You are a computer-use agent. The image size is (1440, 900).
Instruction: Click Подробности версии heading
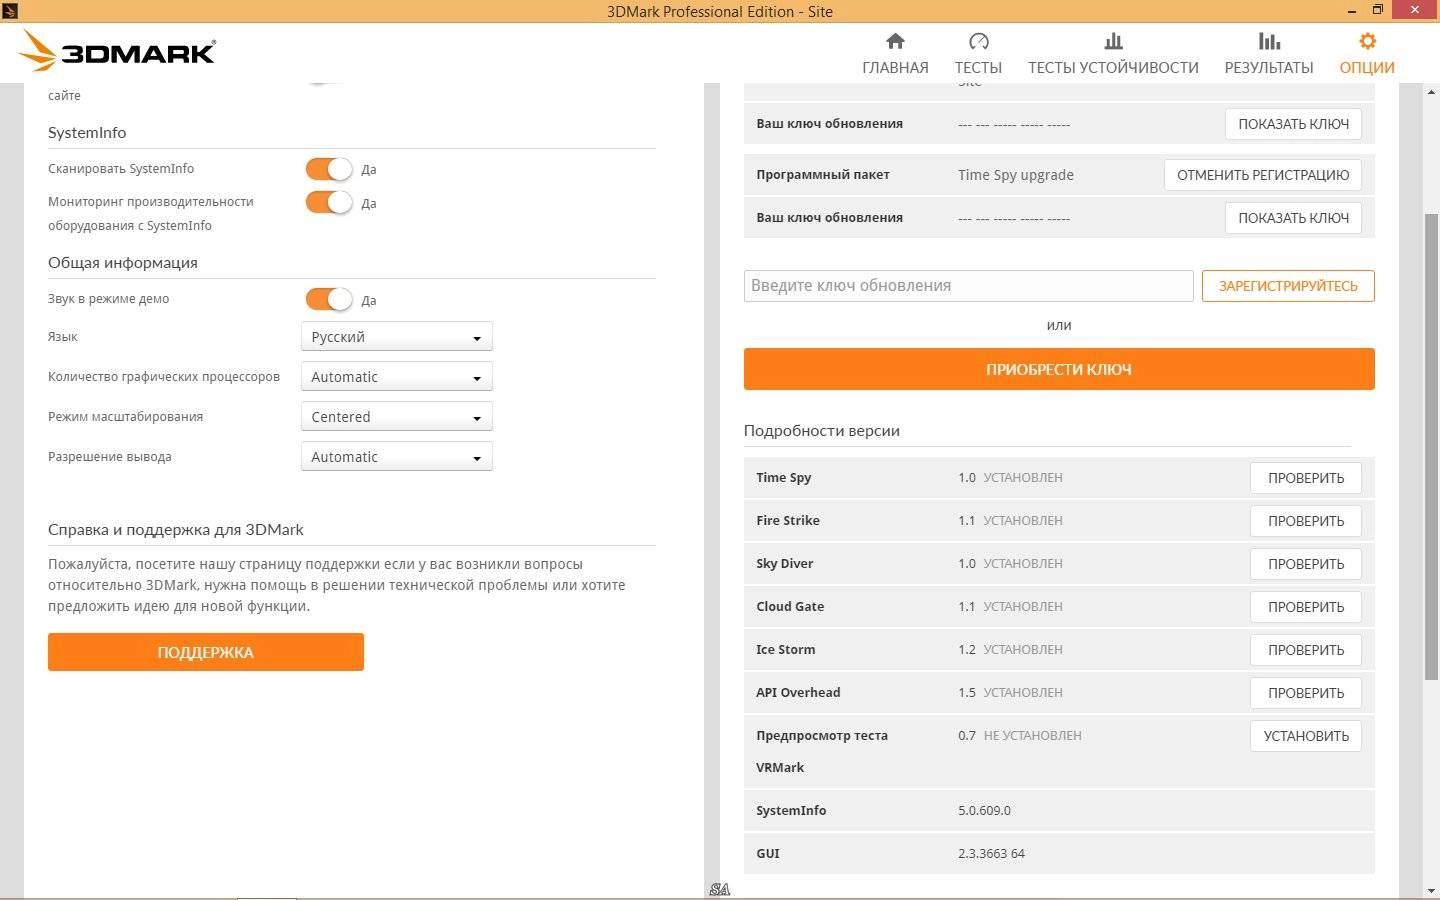822,431
